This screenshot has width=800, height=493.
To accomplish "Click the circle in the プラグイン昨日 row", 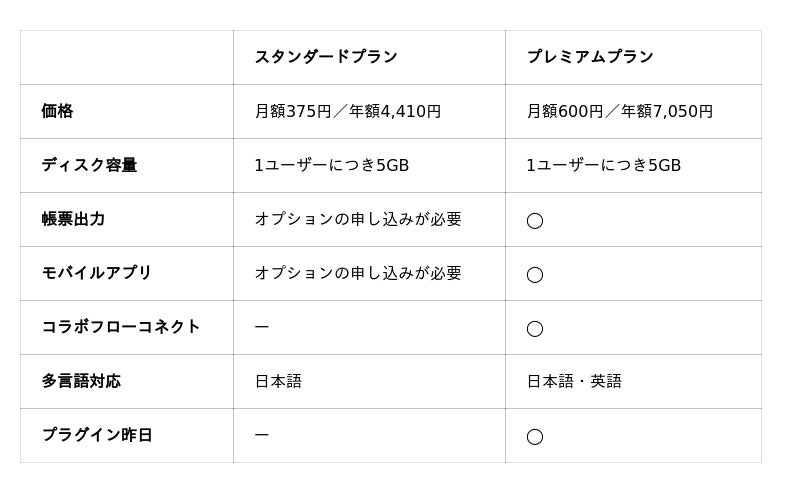I will (535, 436).
